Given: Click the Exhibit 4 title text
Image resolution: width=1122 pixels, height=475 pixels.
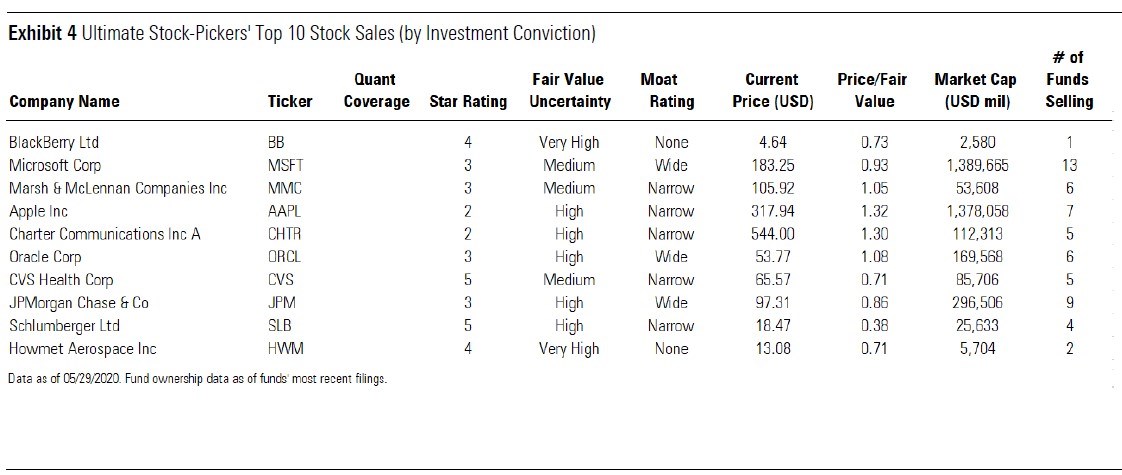Looking at the screenshot, I should [x=302, y=35].
